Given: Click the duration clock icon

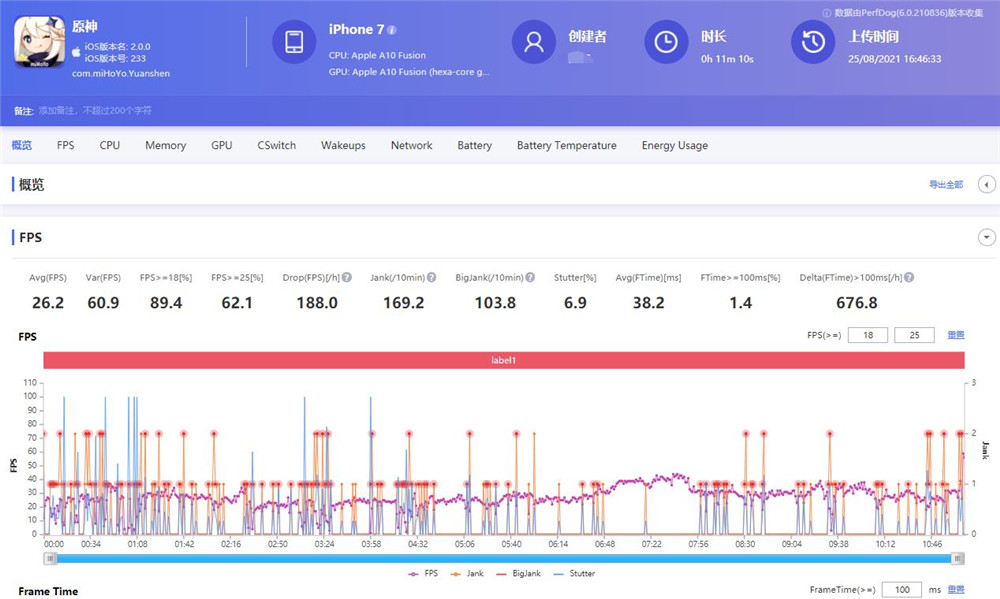Looking at the screenshot, I should [x=665, y=42].
